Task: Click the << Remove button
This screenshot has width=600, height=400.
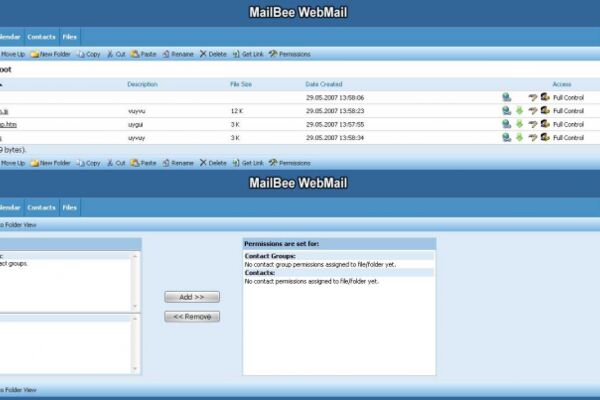Action: click(192, 317)
